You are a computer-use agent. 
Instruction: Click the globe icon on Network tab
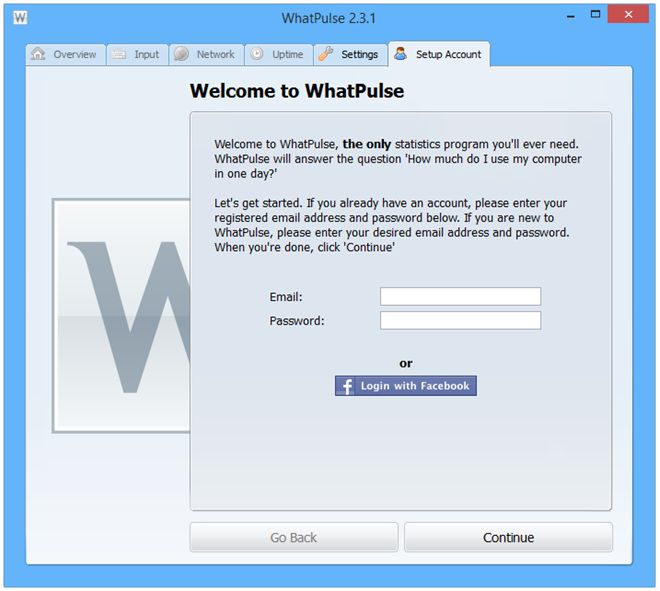181,54
